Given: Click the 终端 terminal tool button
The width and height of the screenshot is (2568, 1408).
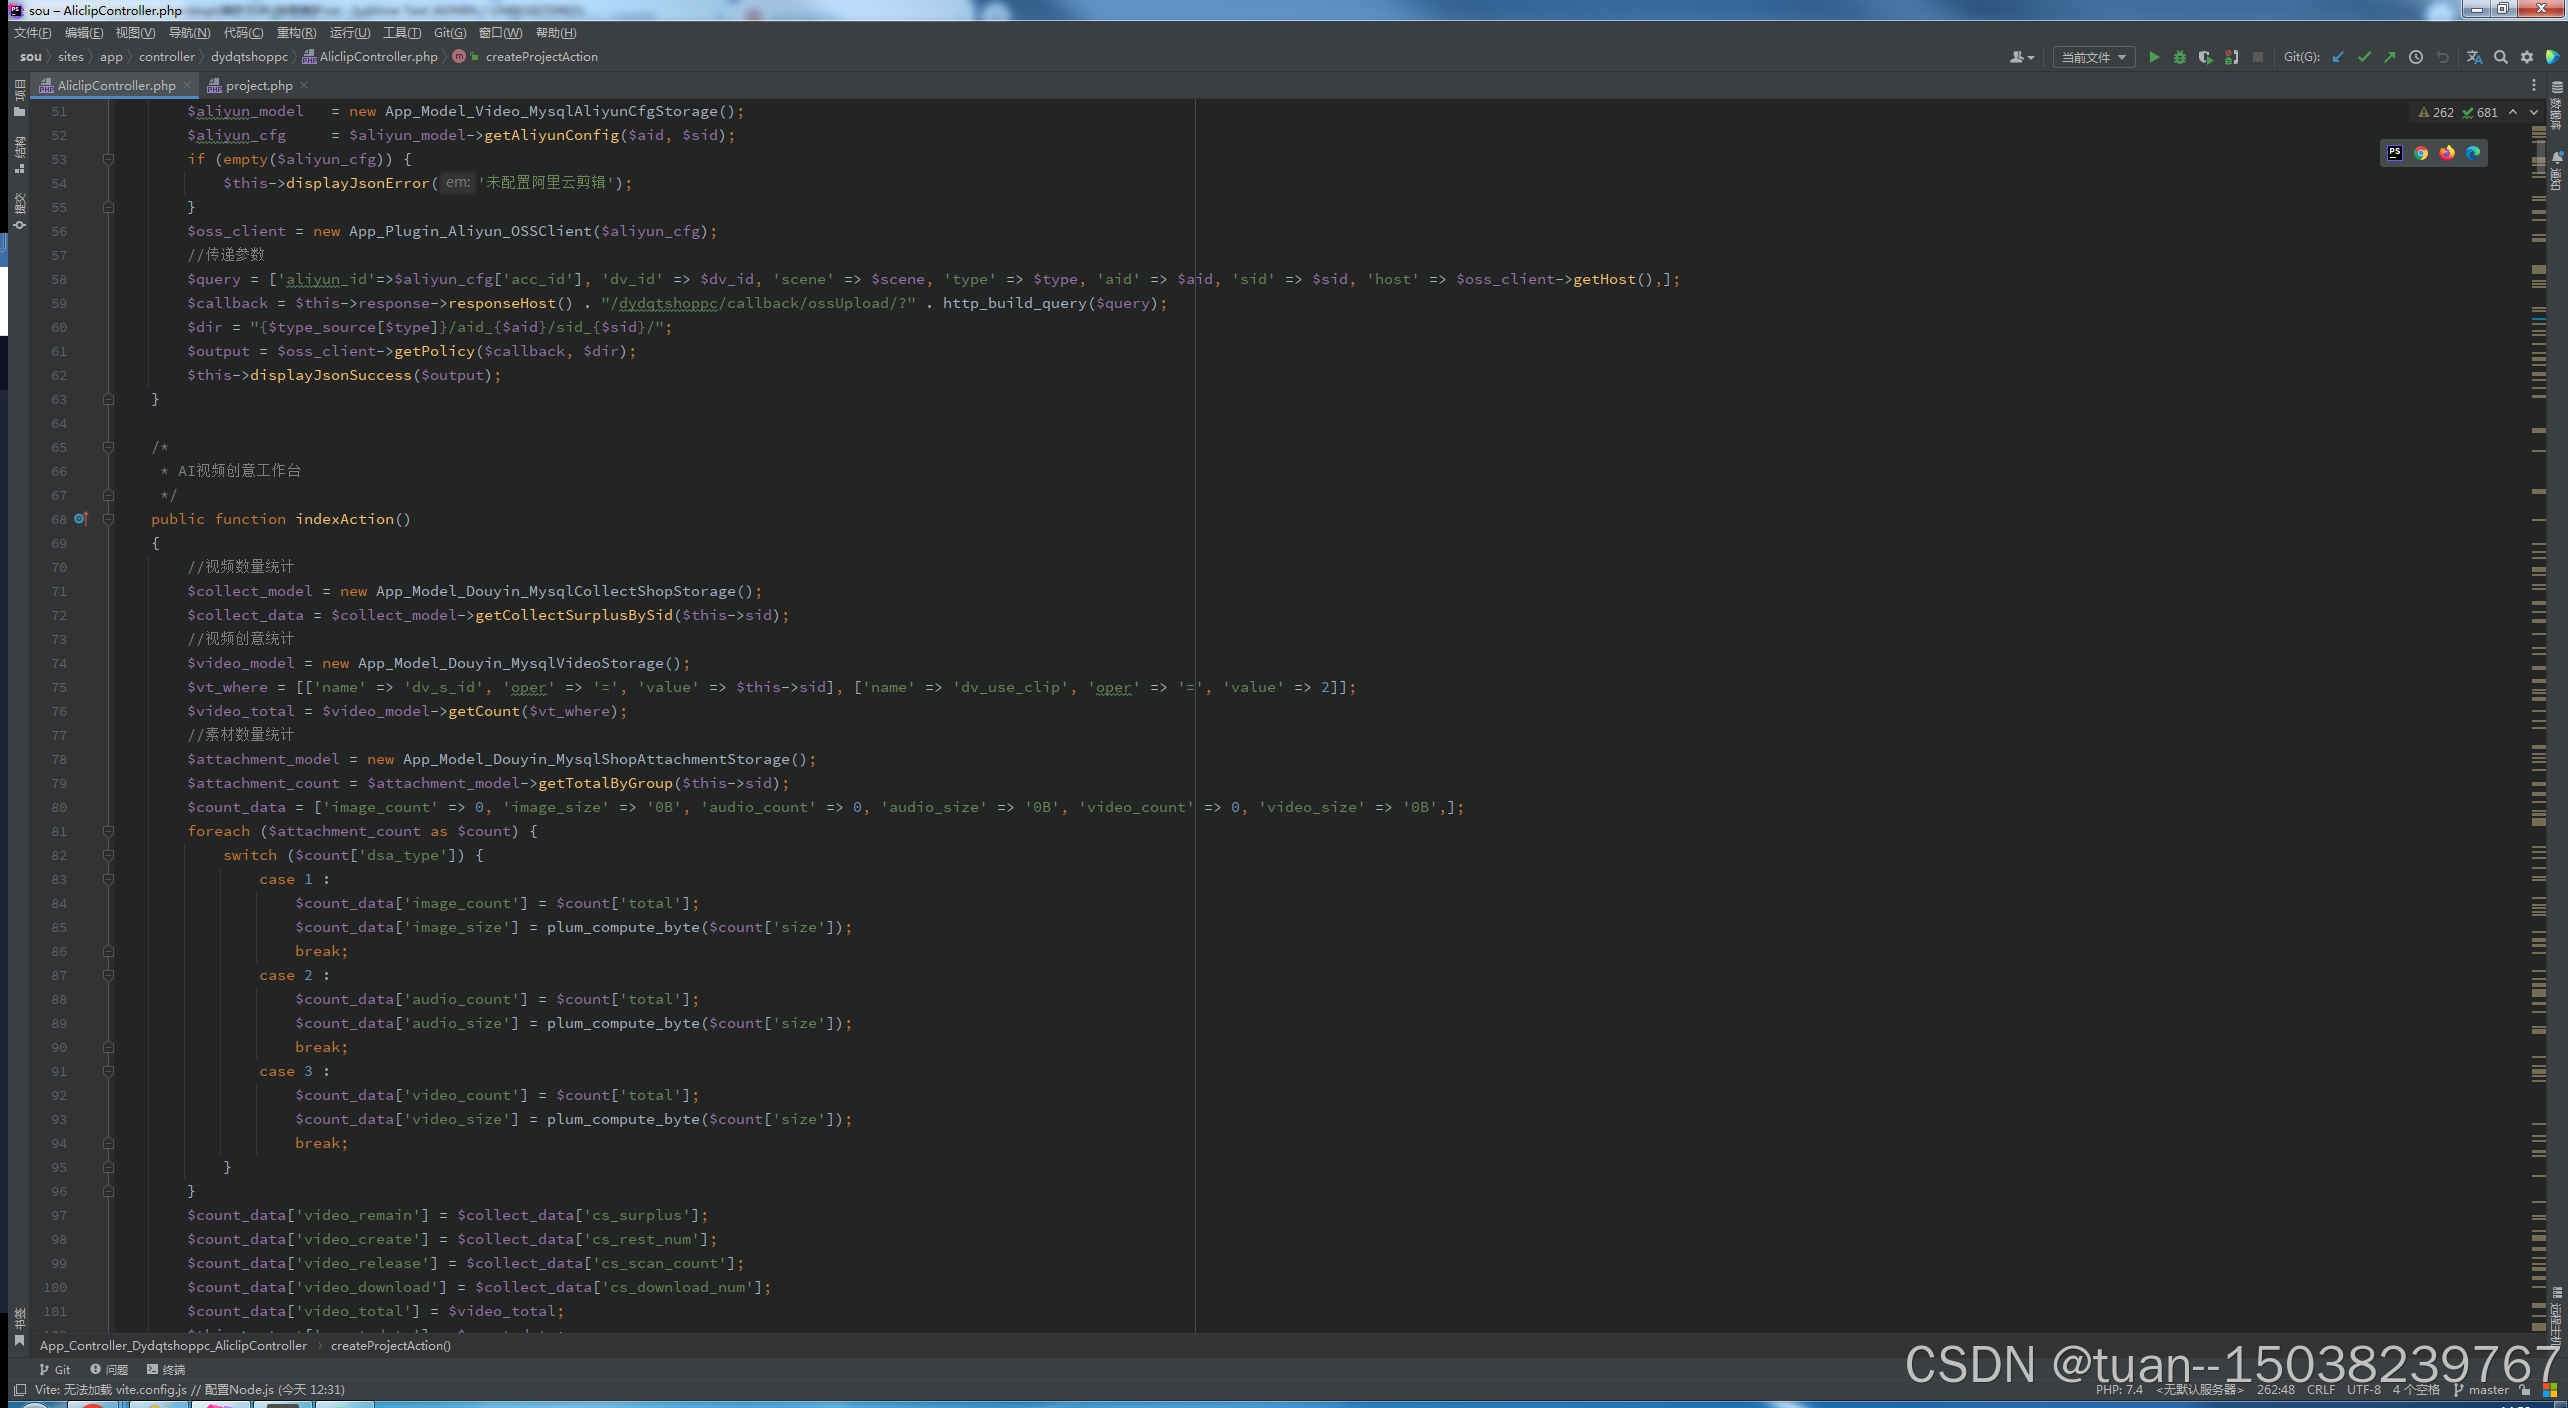Looking at the screenshot, I should point(166,1370).
